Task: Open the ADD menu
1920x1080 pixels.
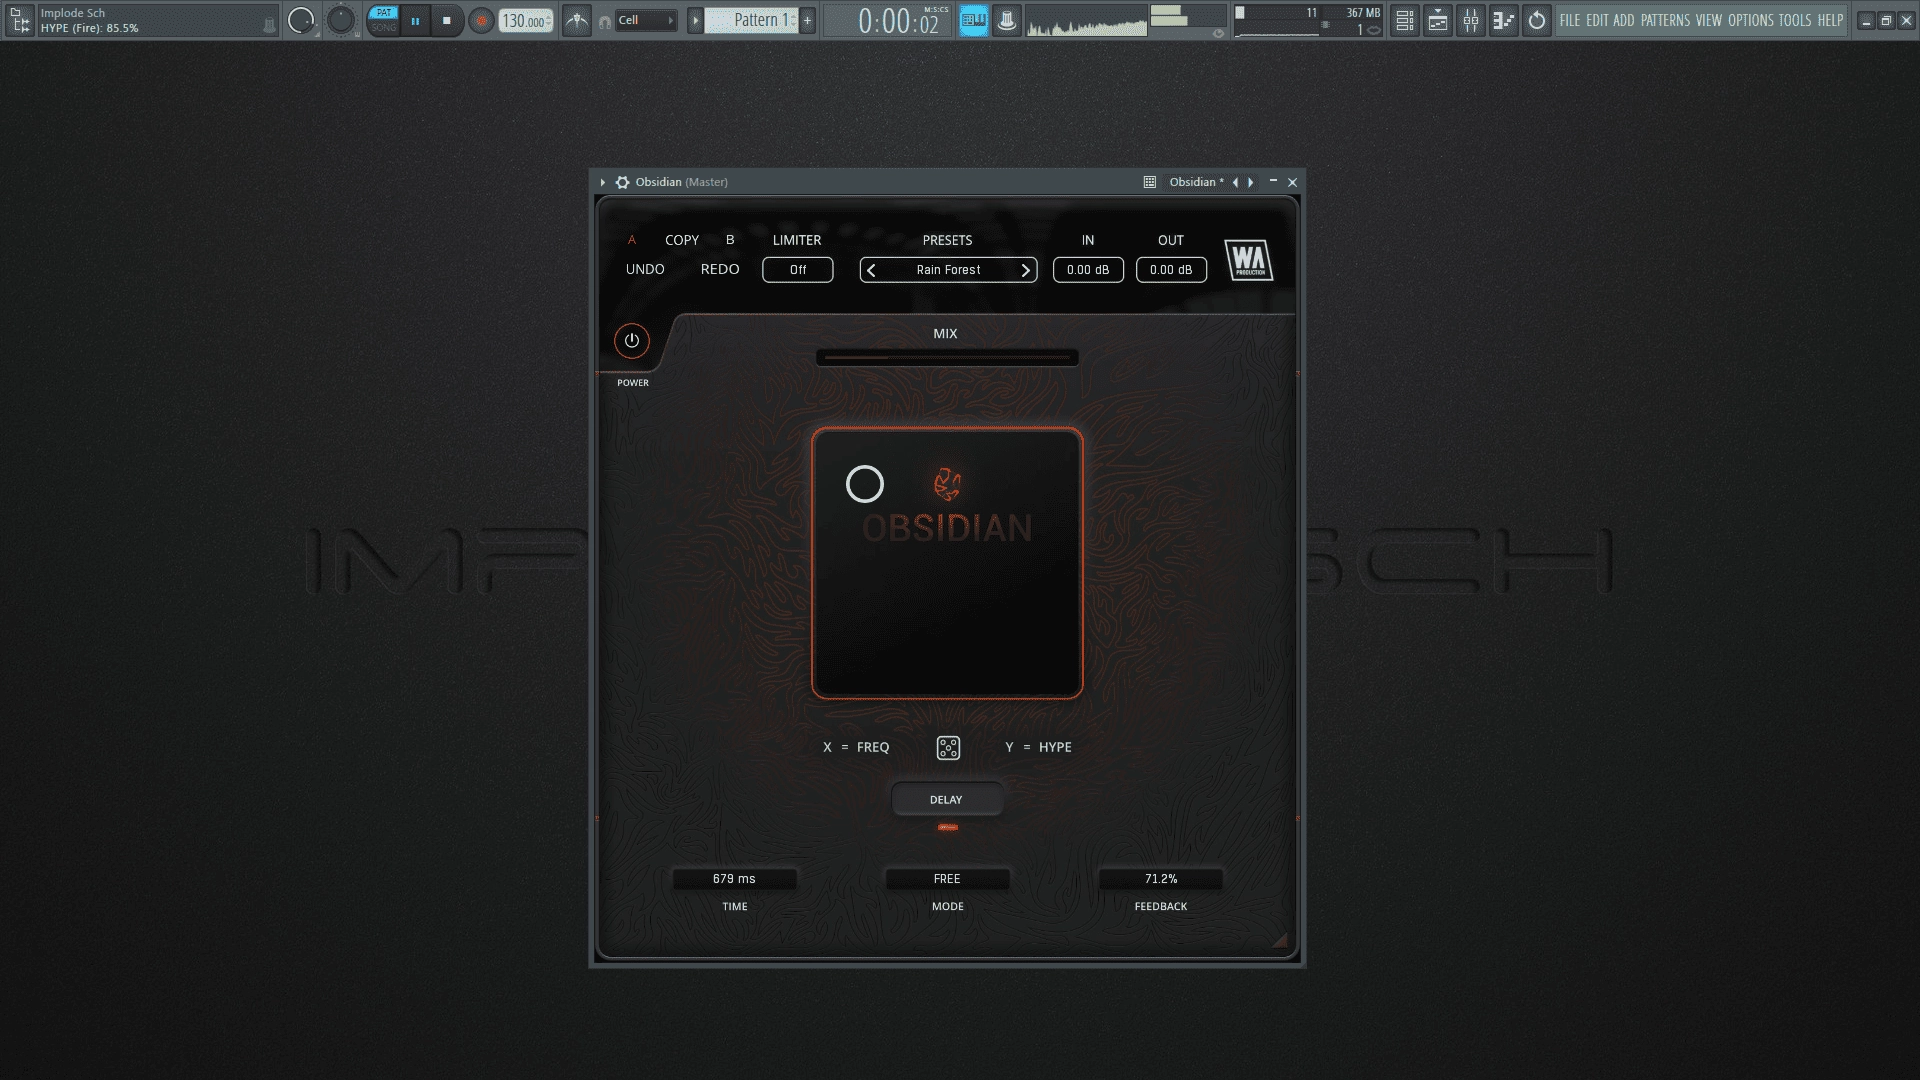Action: 1624,20
